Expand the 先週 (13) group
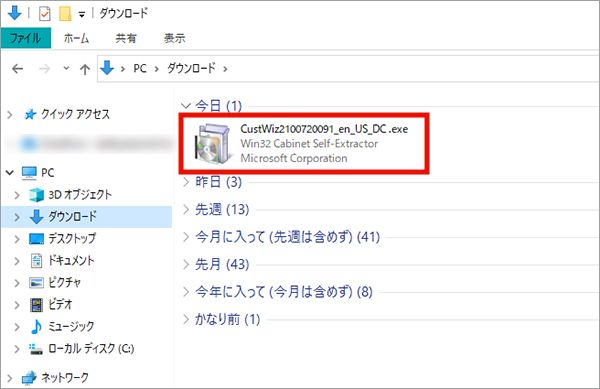Screen dimensions: 600x389 (x=186, y=209)
